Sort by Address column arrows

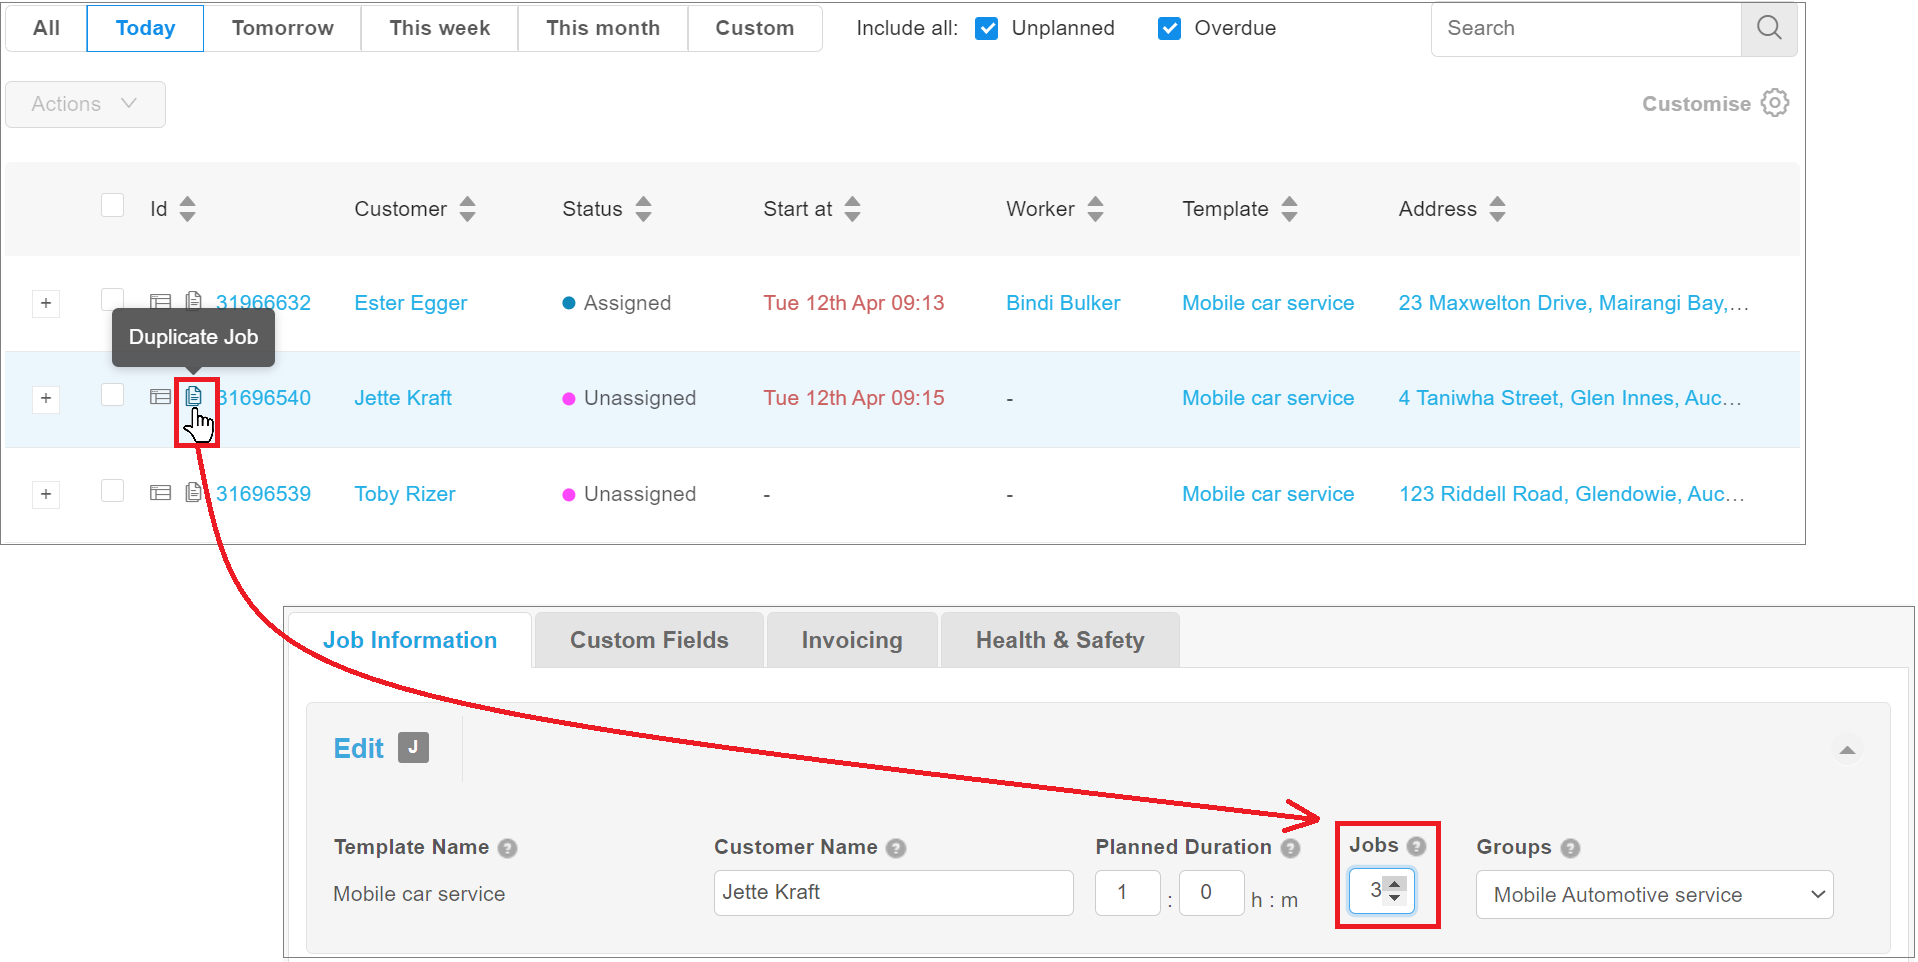pos(1497,209)
